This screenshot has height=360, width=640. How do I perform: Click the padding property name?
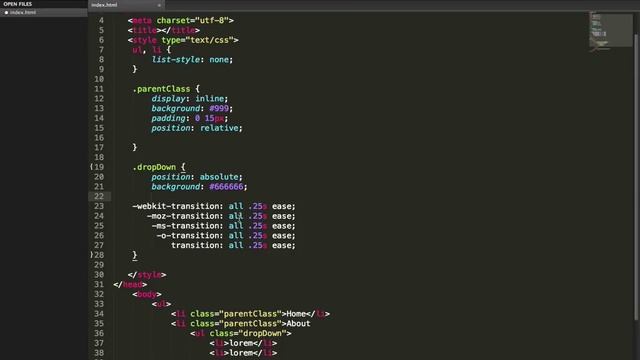click(169, 118)
